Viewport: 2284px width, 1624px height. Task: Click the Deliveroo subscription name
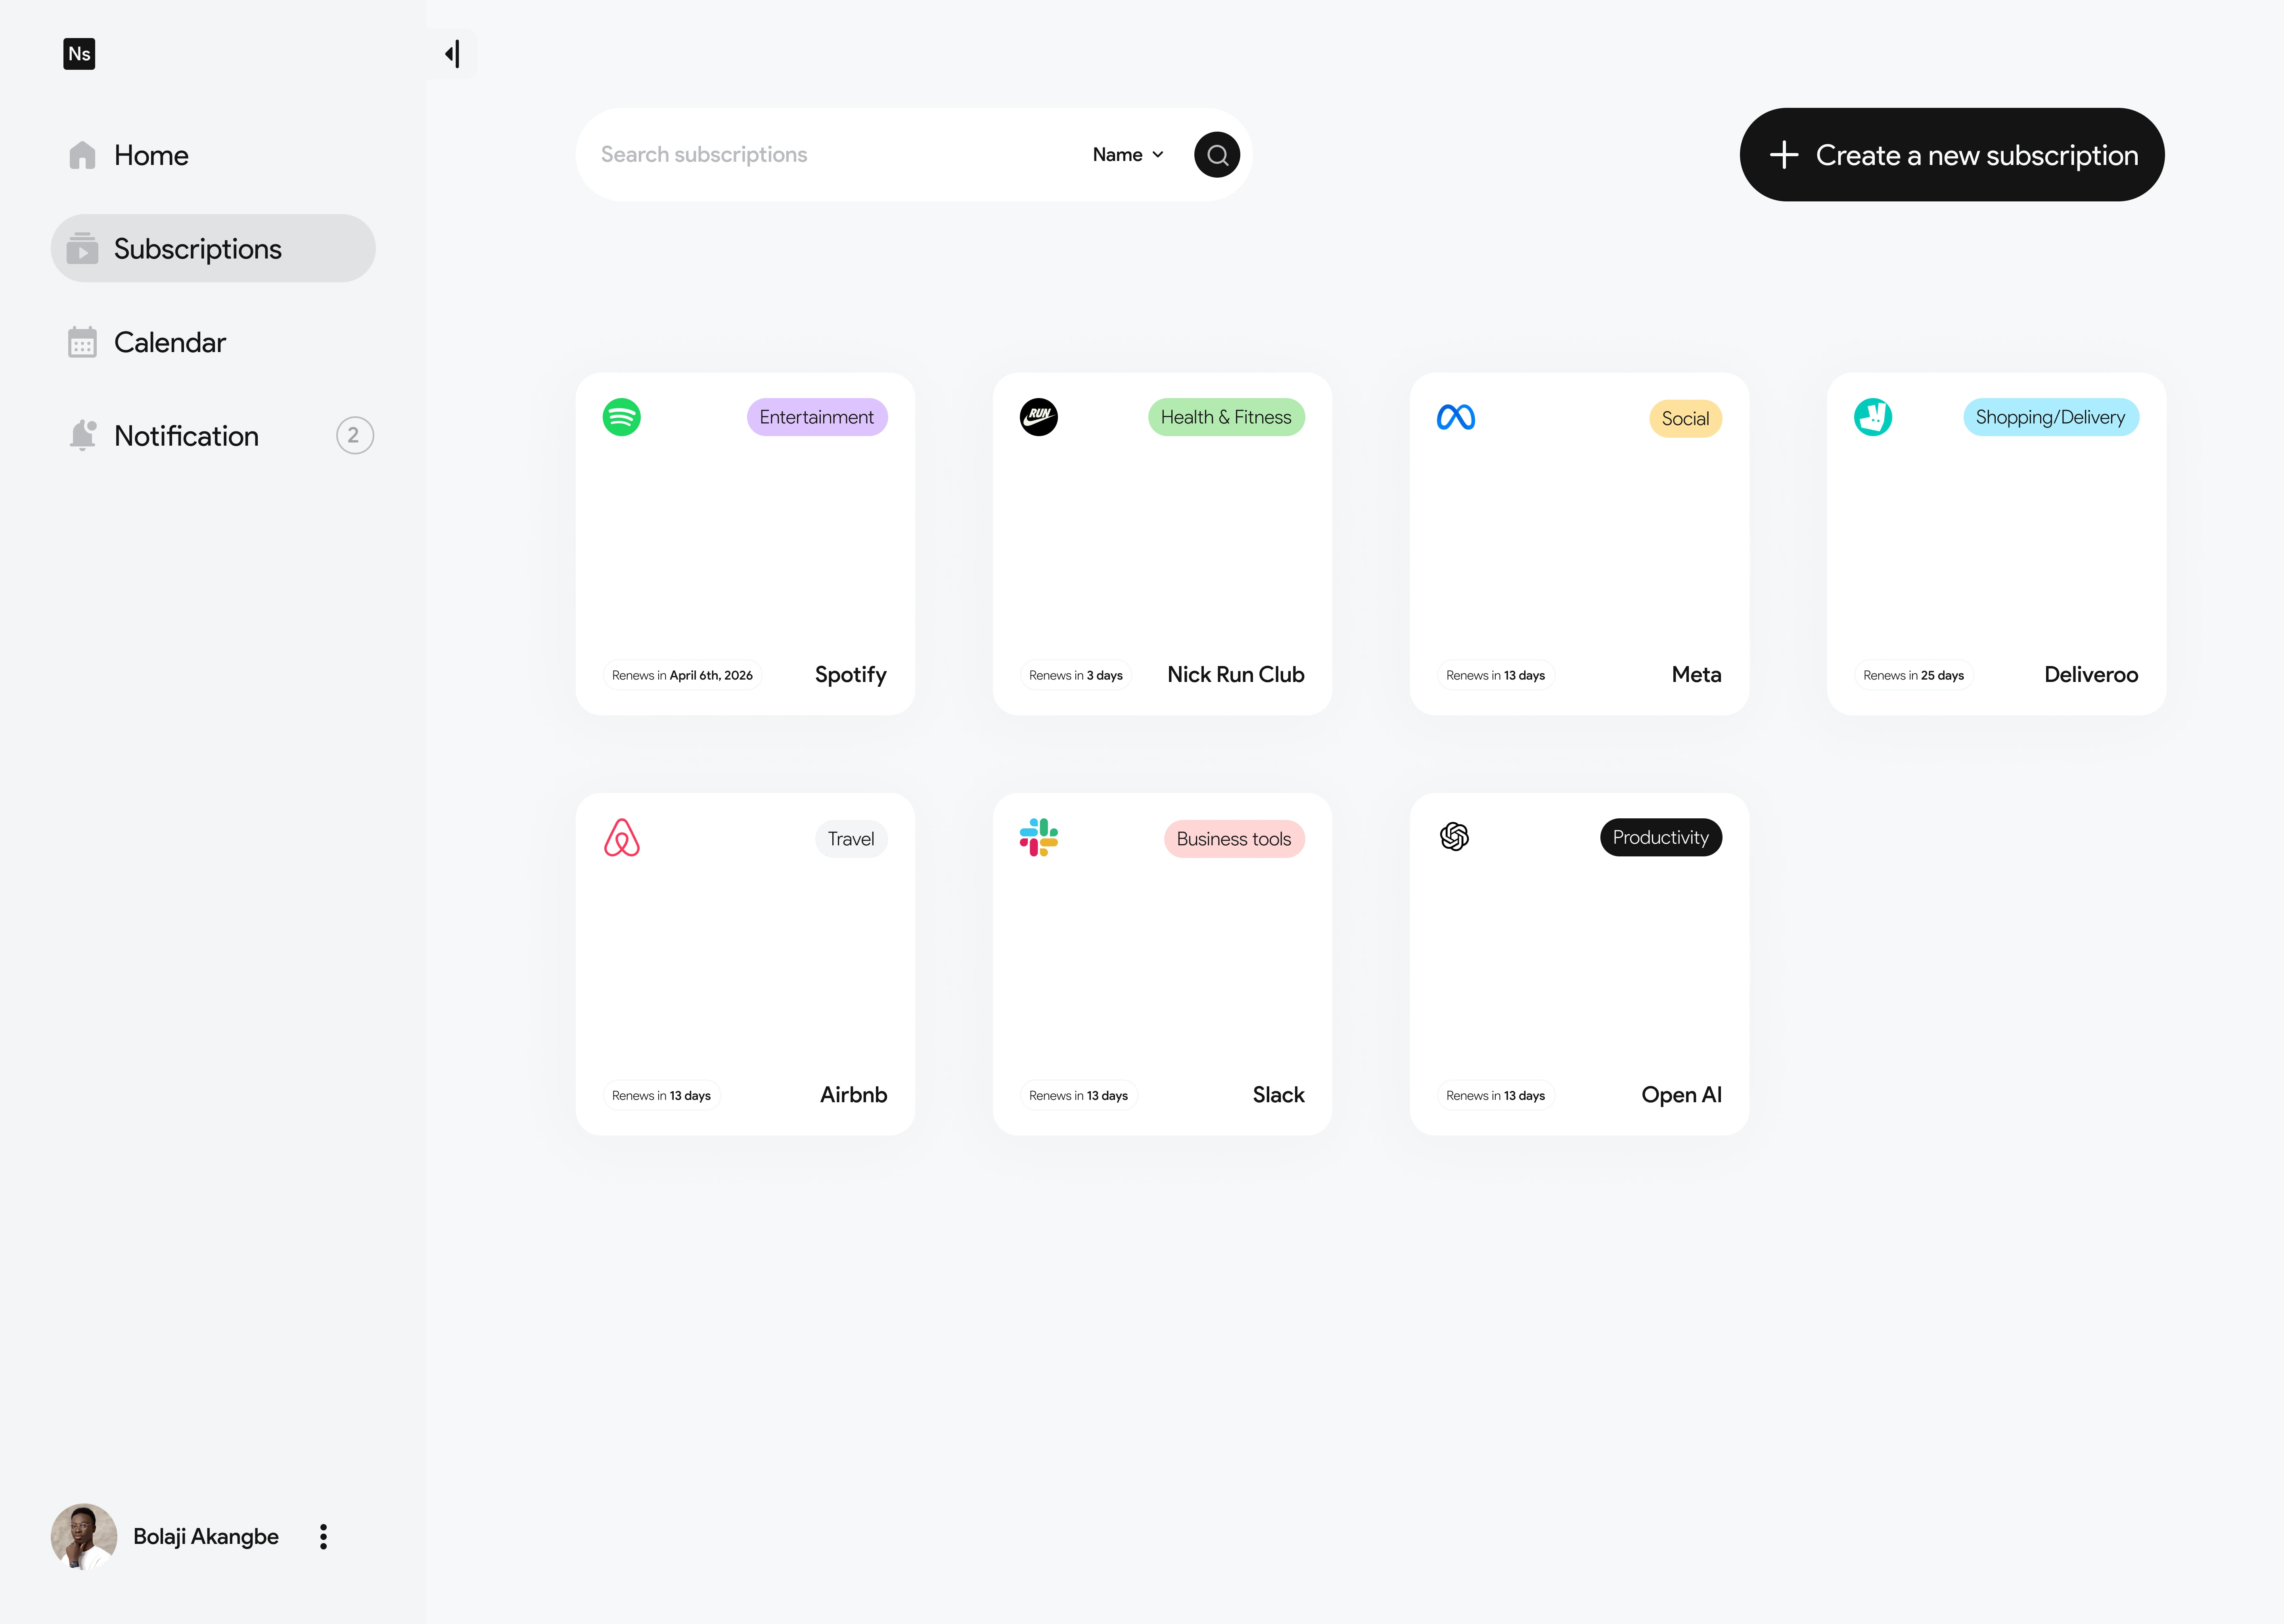coord(2091,675)
